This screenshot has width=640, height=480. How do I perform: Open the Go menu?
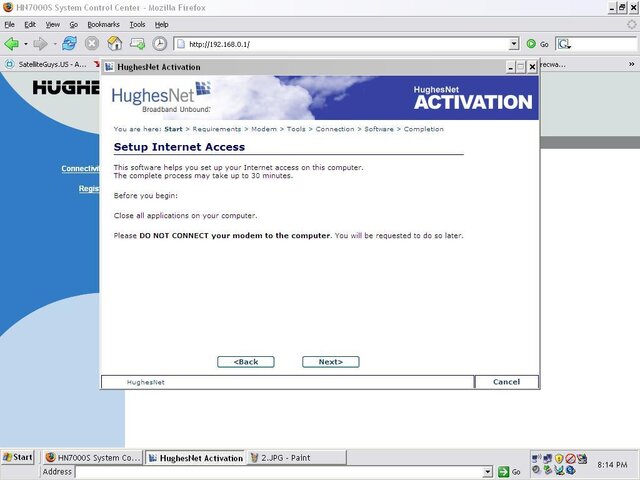coord(73,24)
